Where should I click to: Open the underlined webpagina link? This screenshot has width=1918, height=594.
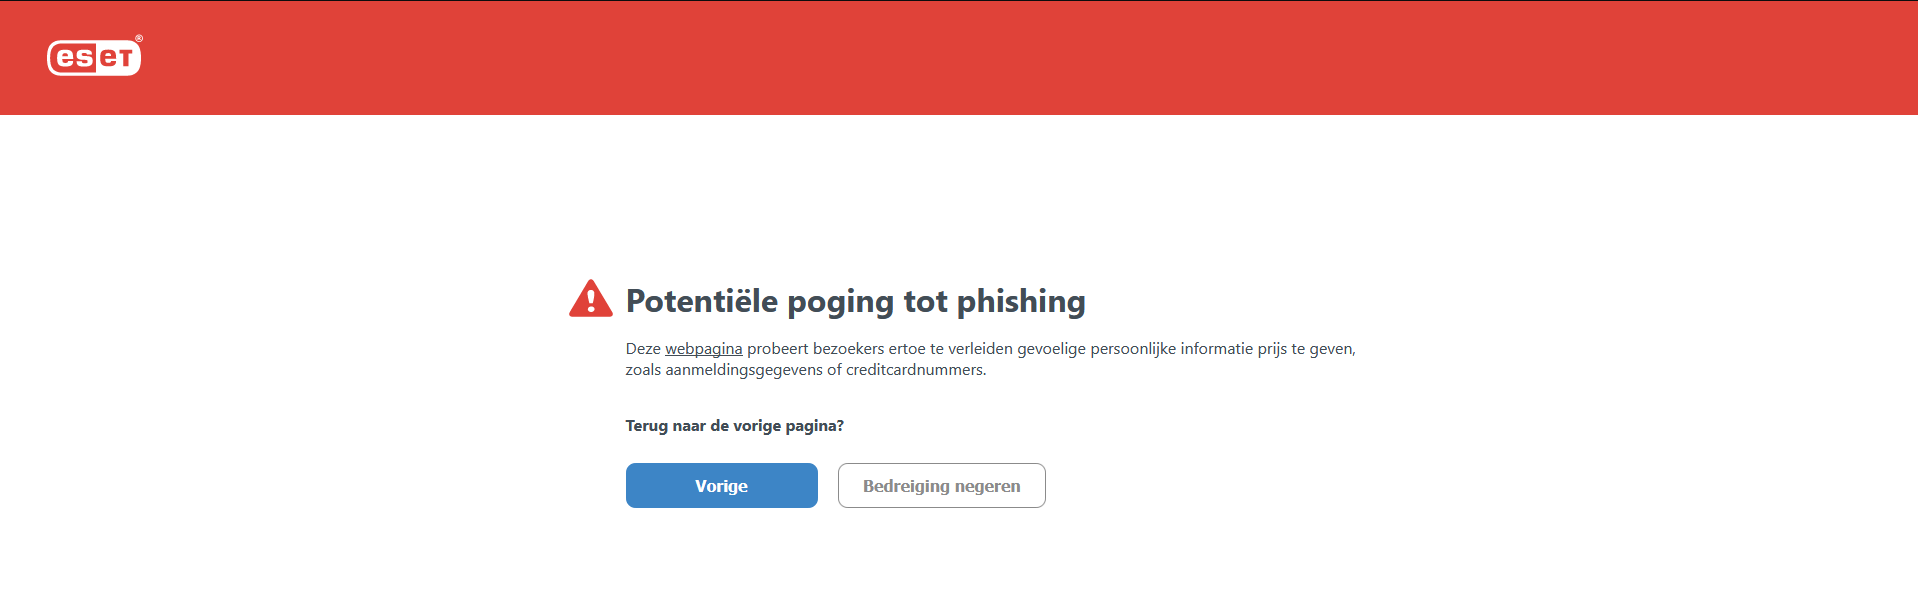(x=703, y=349)
